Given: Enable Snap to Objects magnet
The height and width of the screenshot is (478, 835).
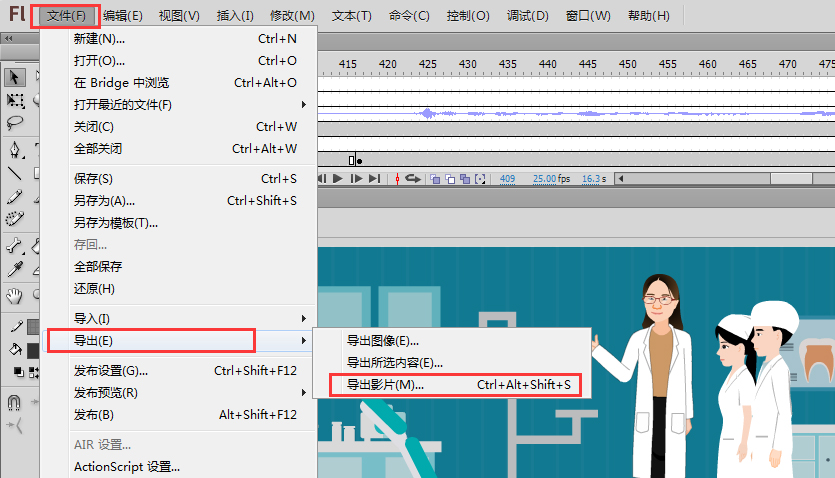Looking at the screenshot, I should click(x=15, y=402).
